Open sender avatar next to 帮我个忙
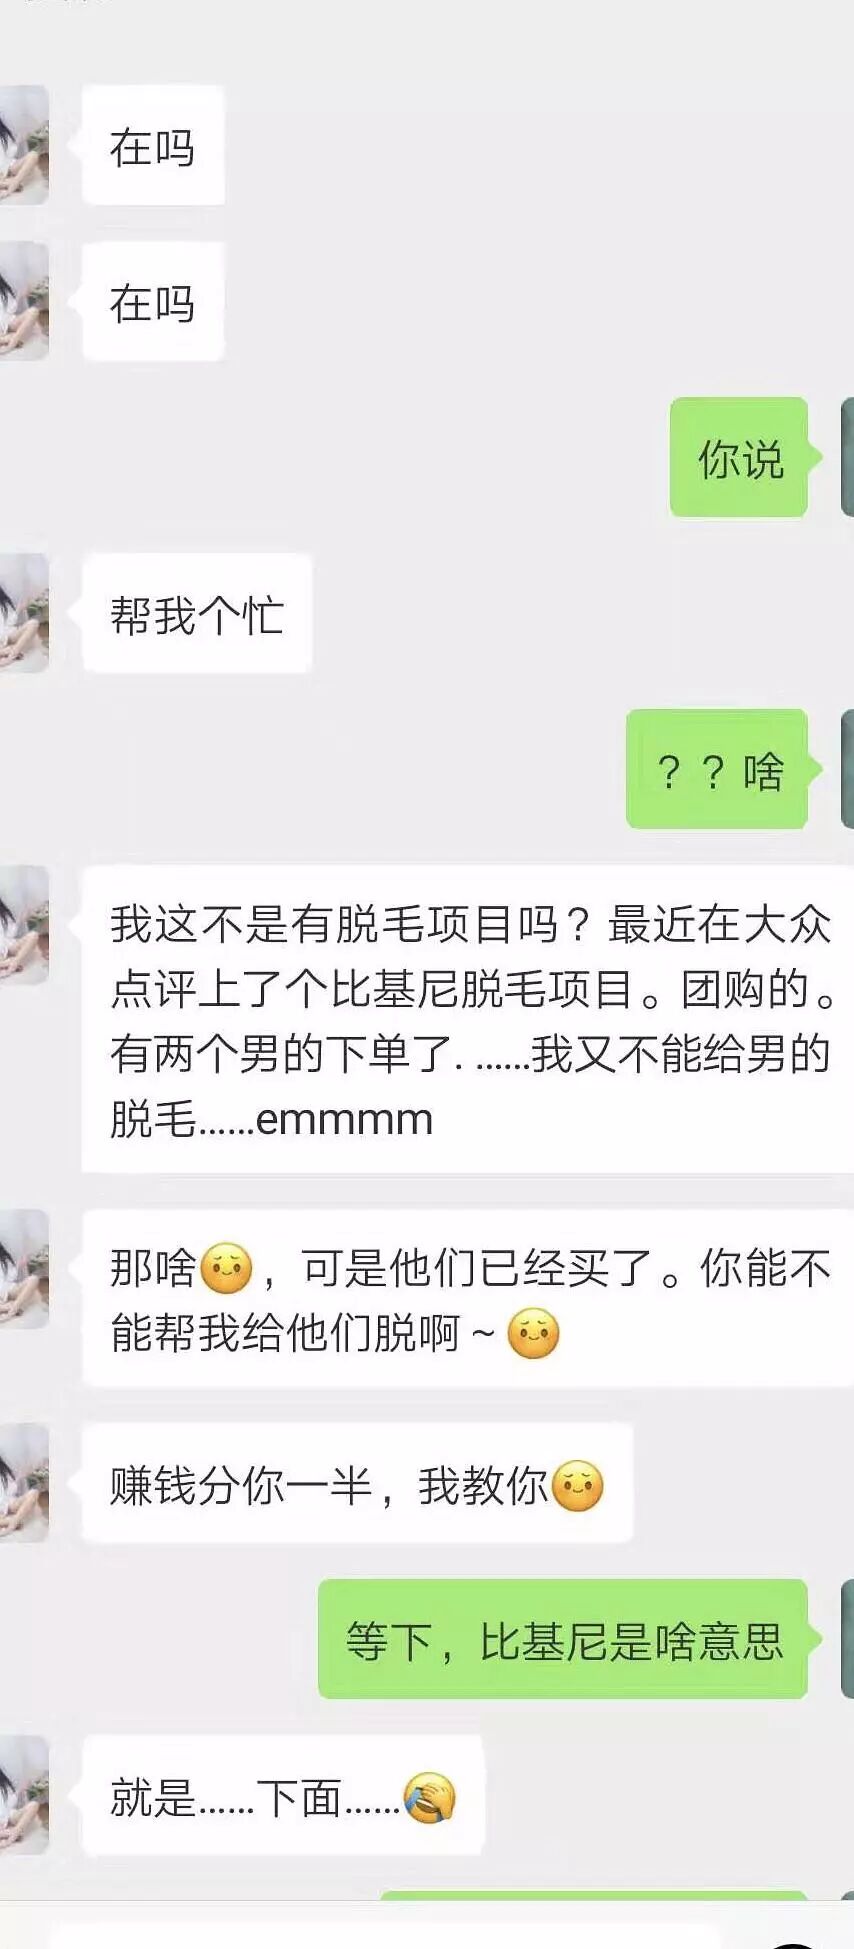 click(x=24, y=613)
